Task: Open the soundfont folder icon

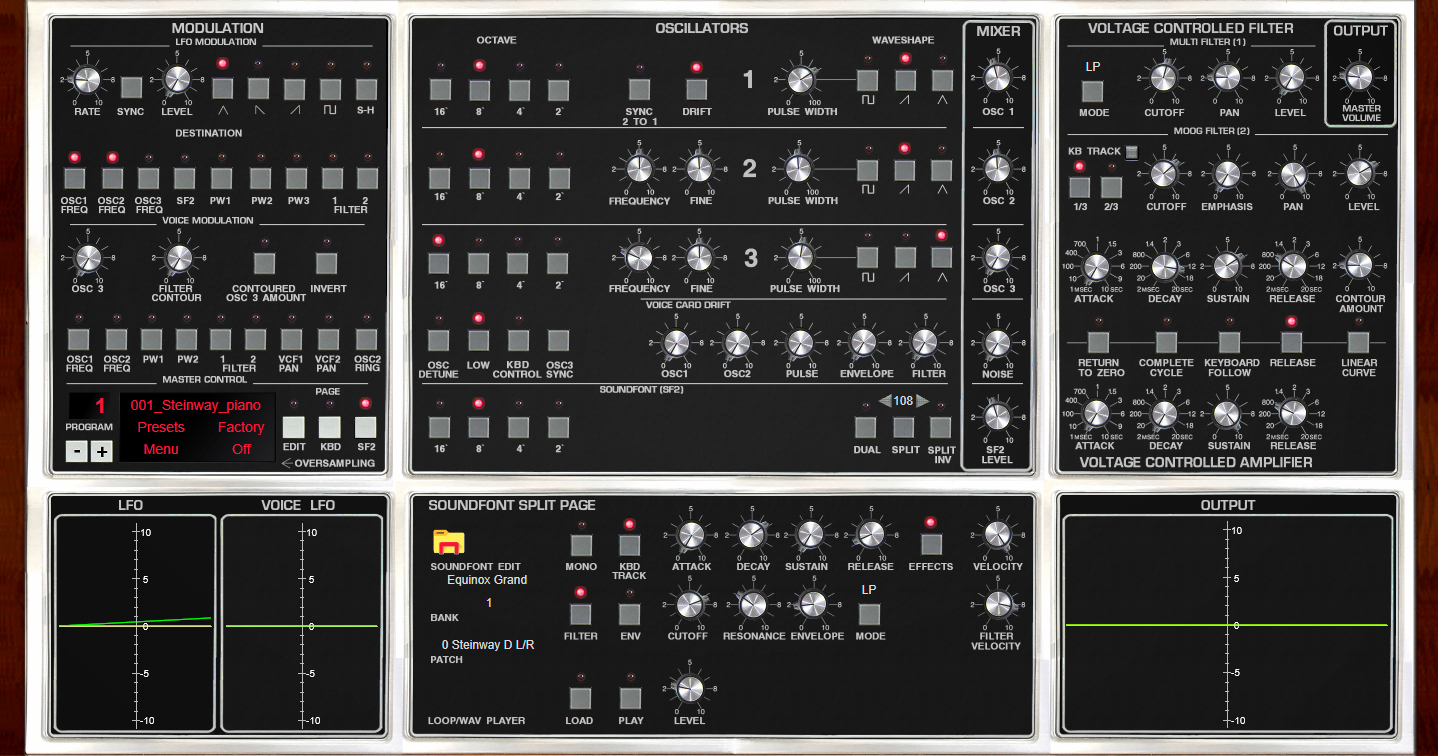Action: (448, 542)
